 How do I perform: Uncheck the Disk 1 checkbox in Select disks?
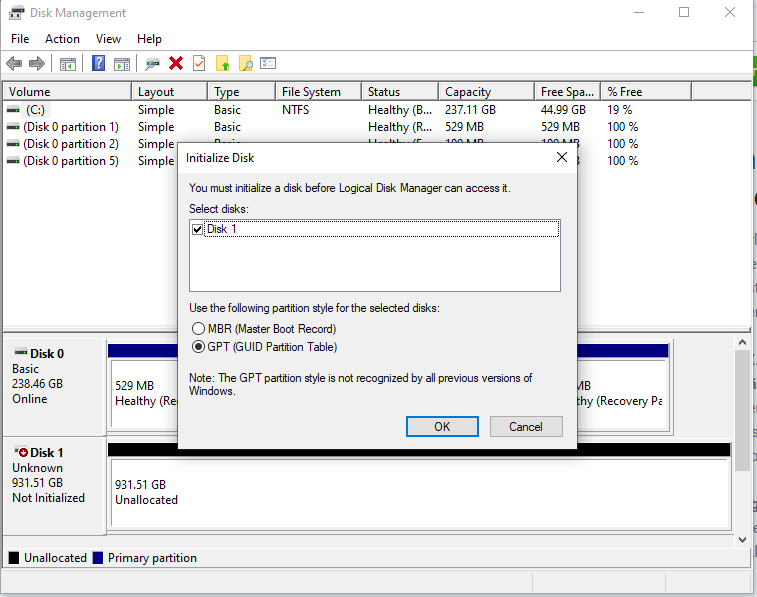(x=197, y=229)
